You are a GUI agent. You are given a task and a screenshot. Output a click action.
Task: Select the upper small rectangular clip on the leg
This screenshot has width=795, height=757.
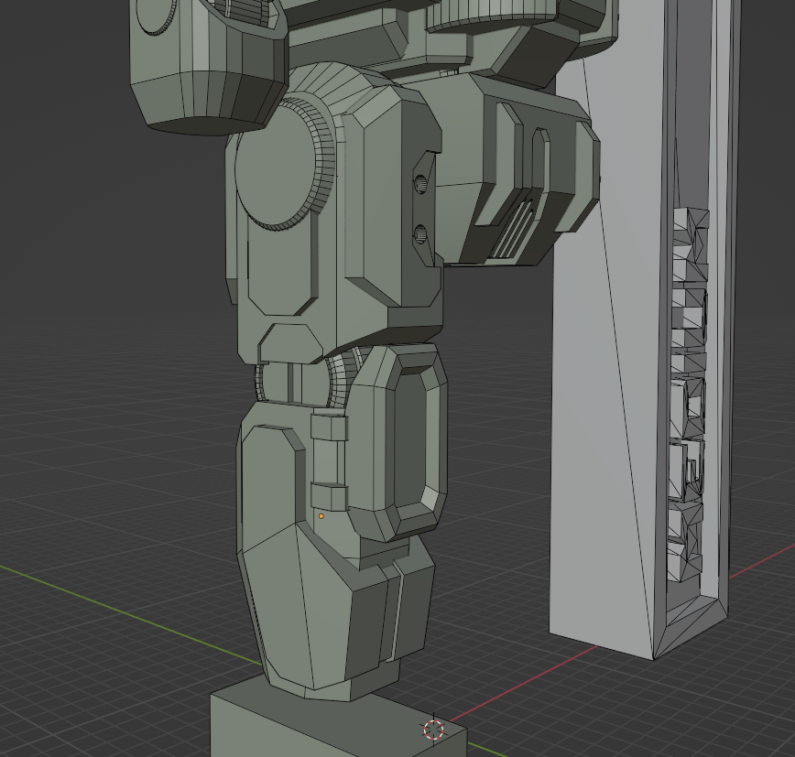click(329, 427)
